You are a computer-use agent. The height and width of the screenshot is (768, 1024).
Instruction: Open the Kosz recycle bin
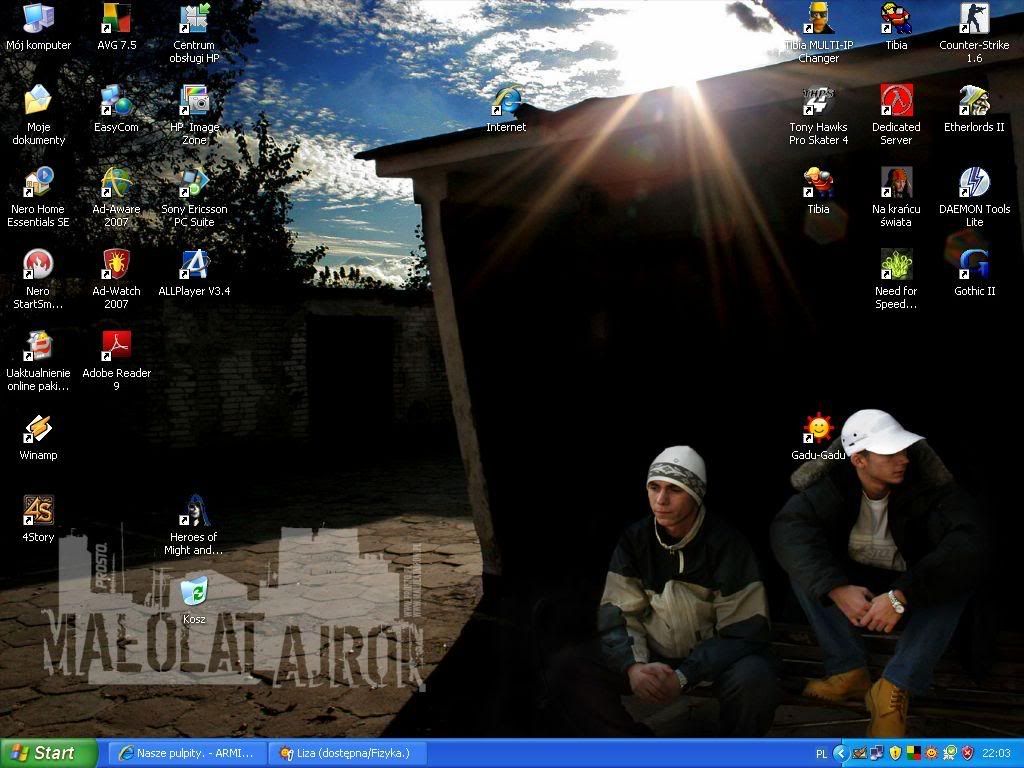coord(194,593)
